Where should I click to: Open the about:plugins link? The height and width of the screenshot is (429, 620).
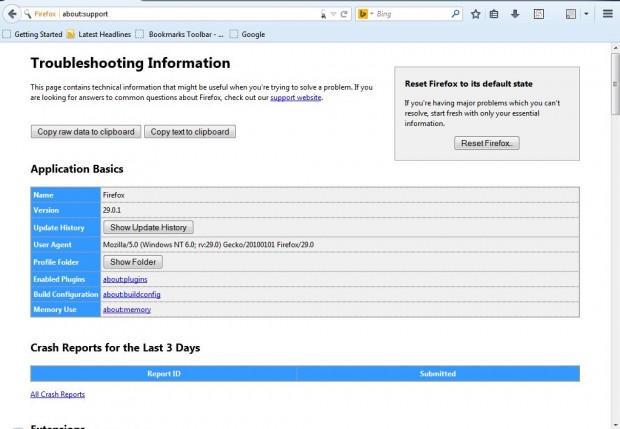tap(125, 279)
